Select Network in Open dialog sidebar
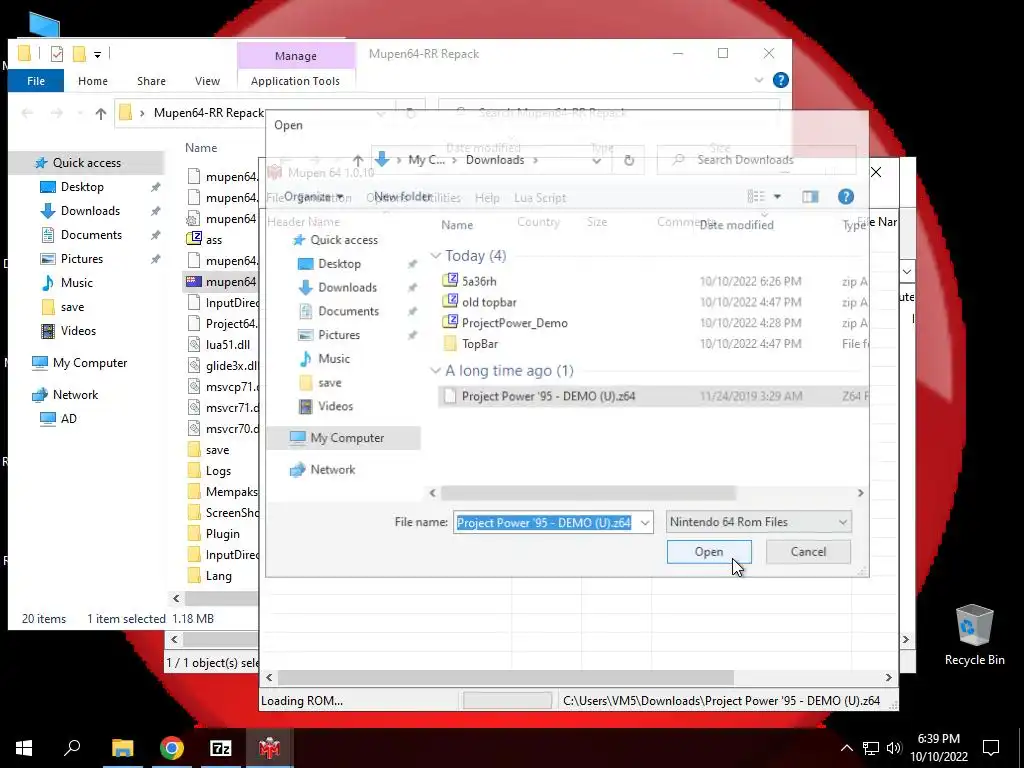The width and height of the screenshot is (1024, 768). (x=332, y=470)
